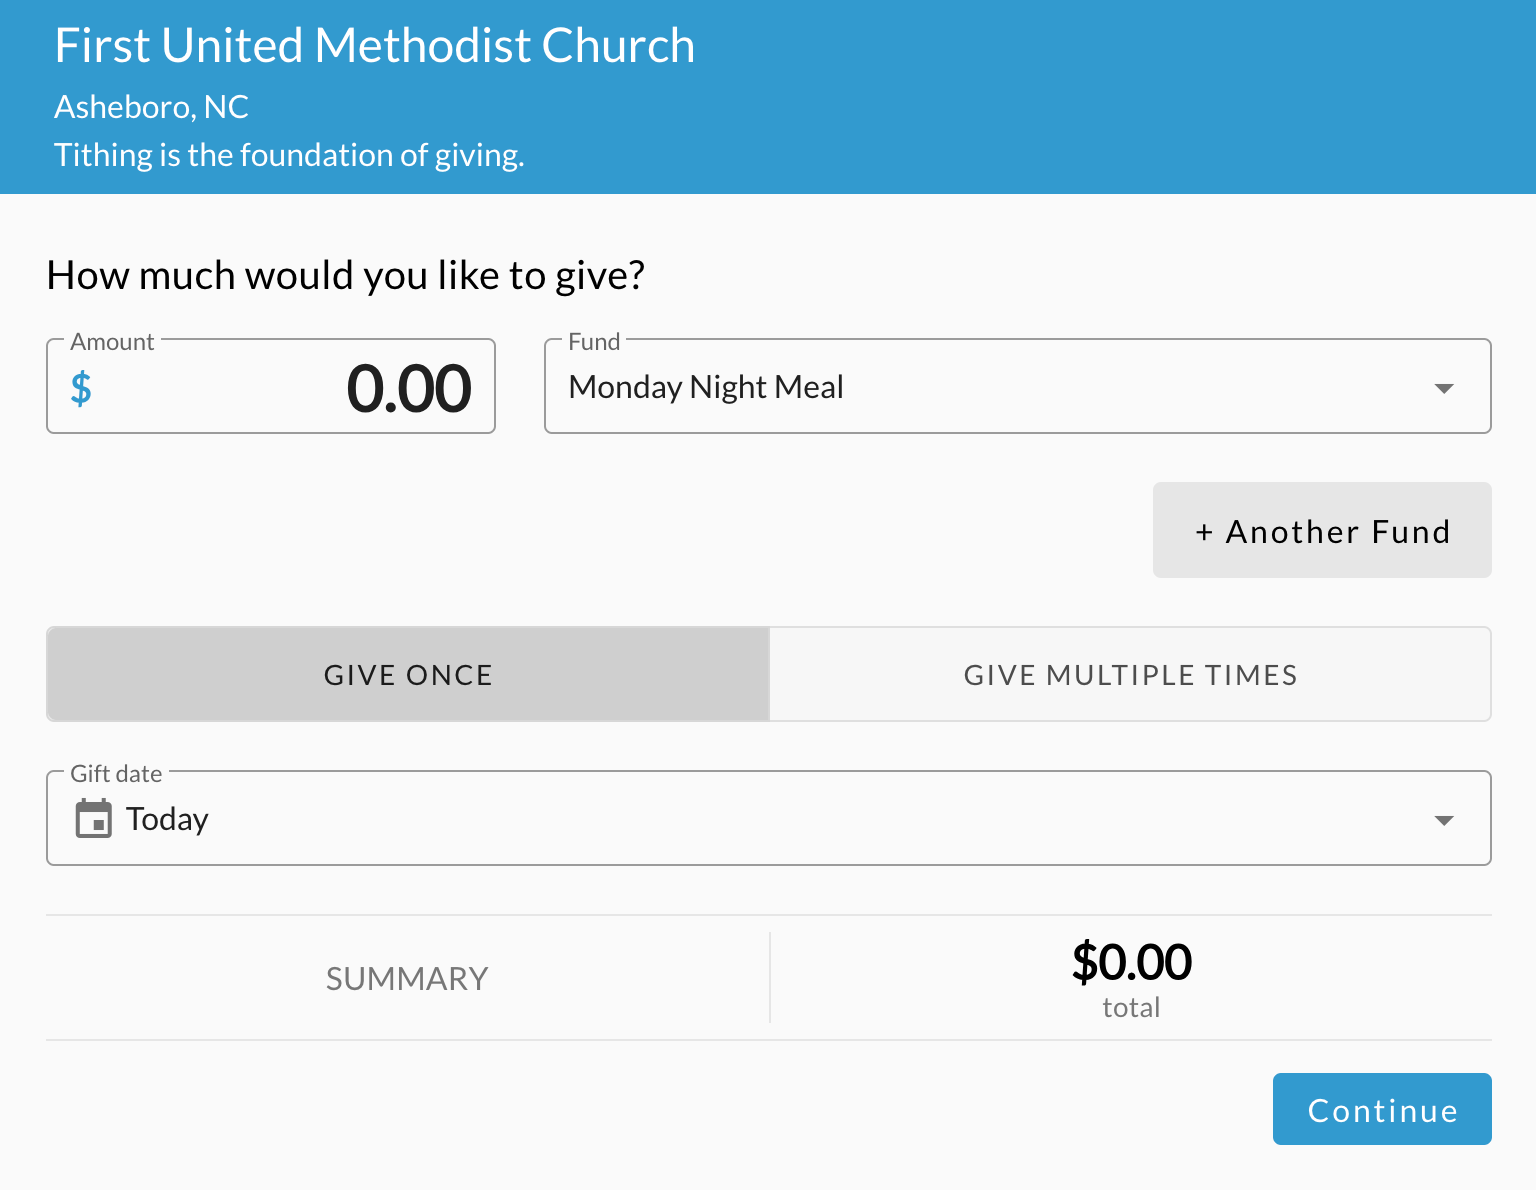Select the GIVE ONCE option

(x=408, y=675)
